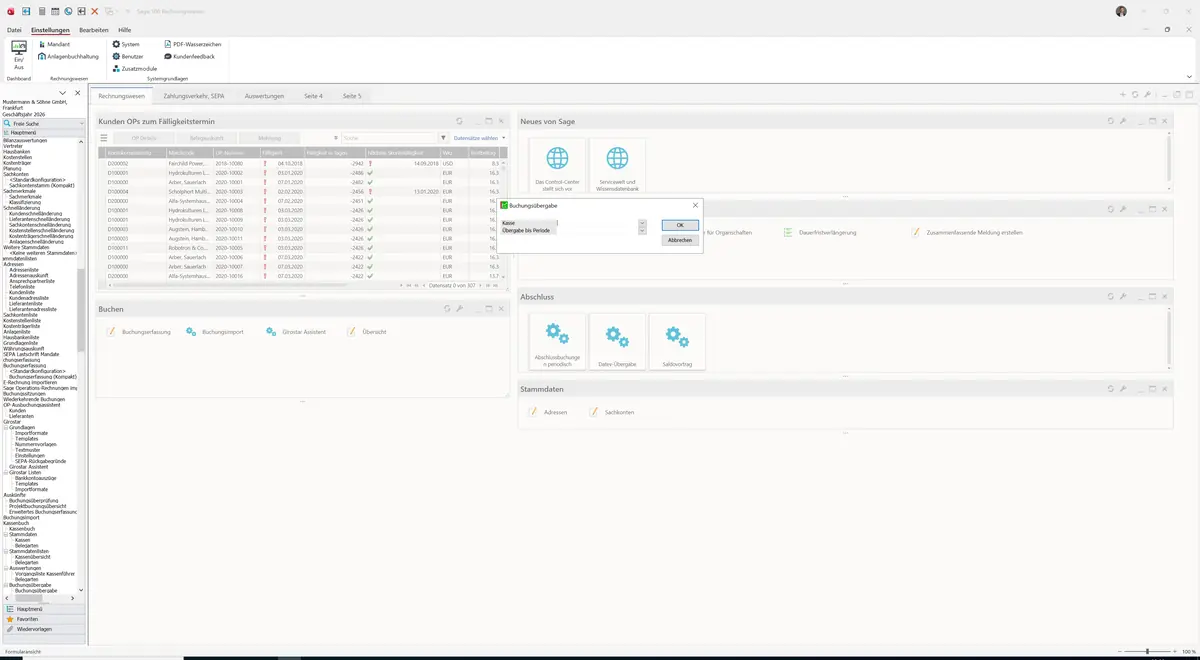This screenshot has width=1200, height=660.
Task: Open PDF-Wasserzeichen settings
Action: point(192,44)
